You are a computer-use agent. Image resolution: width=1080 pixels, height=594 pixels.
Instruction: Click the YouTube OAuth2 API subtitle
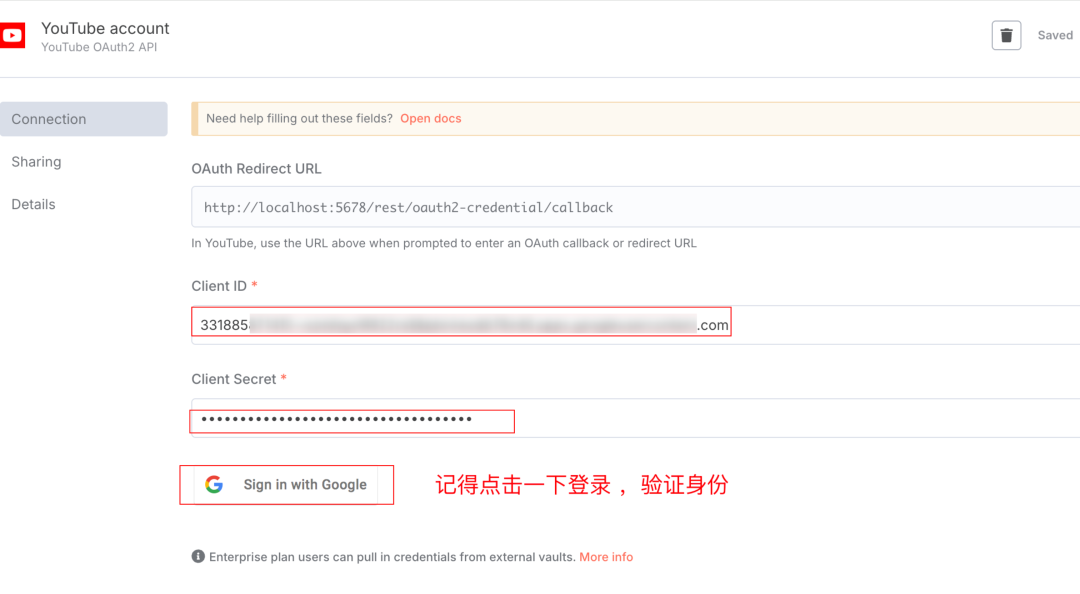point(99,48)
